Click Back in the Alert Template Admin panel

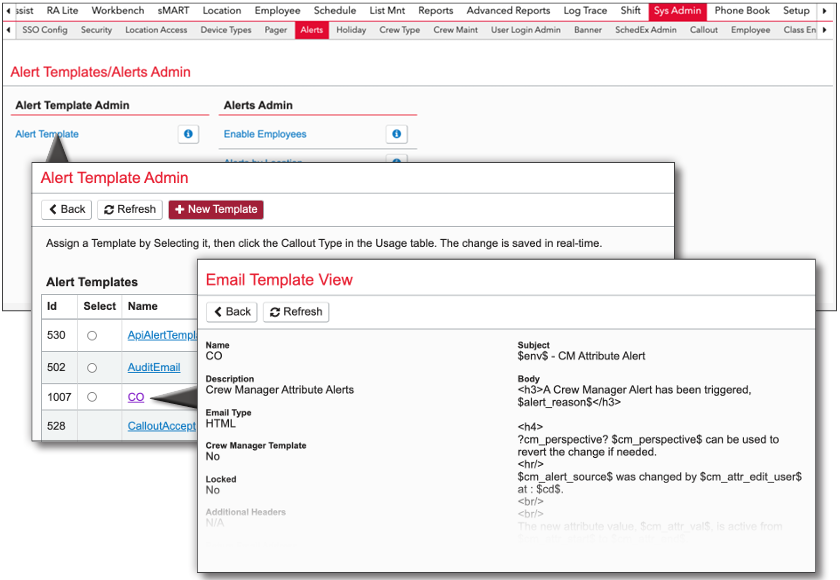pyautogui.click(x=67, y=209)
